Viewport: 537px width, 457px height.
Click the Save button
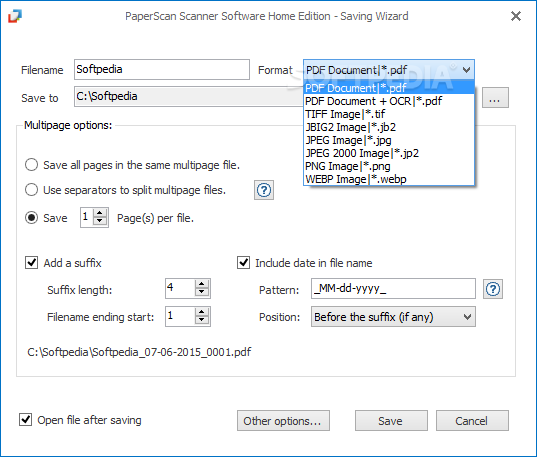391,421
